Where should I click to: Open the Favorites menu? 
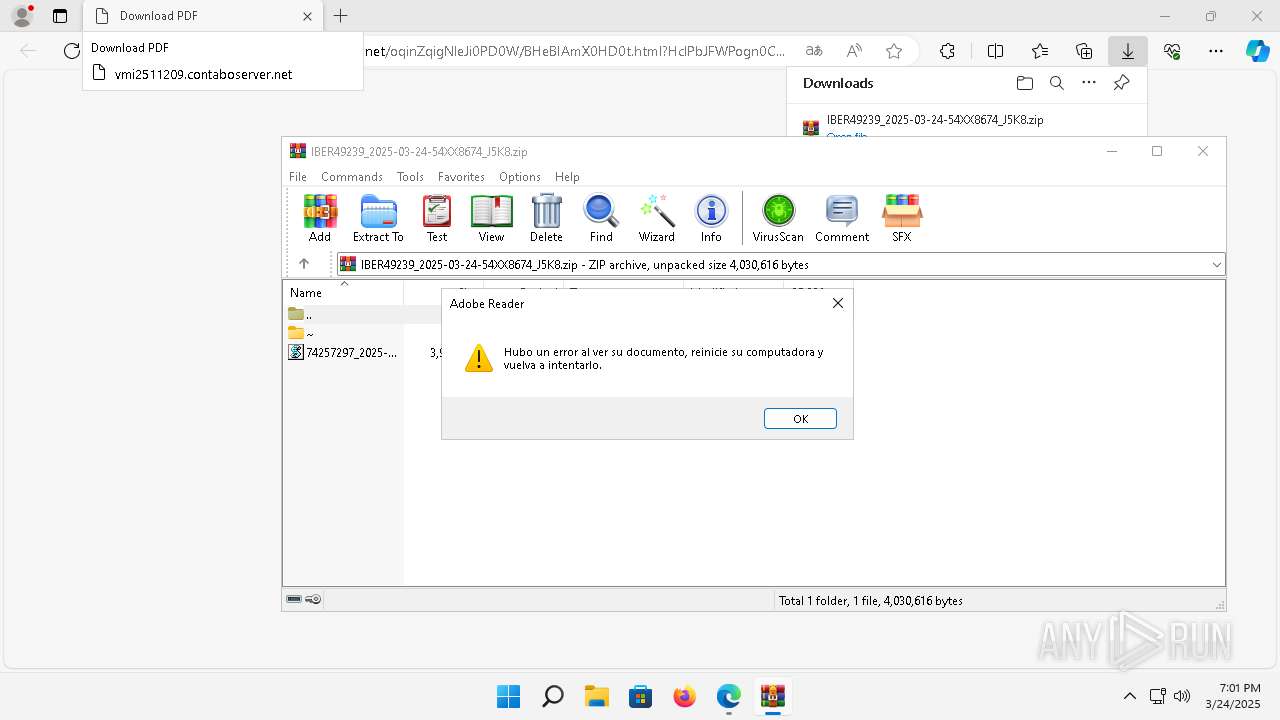[x=461, y=177]
